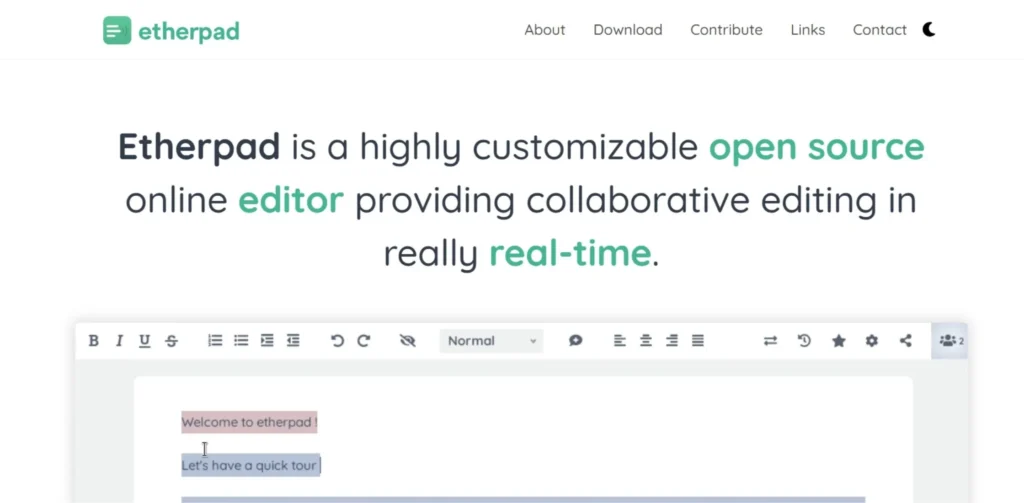Viewport: 1024px width, 503px height.
Task: Apply strikethrough formatting in the toolbar
Action: [x=171, y=340]
